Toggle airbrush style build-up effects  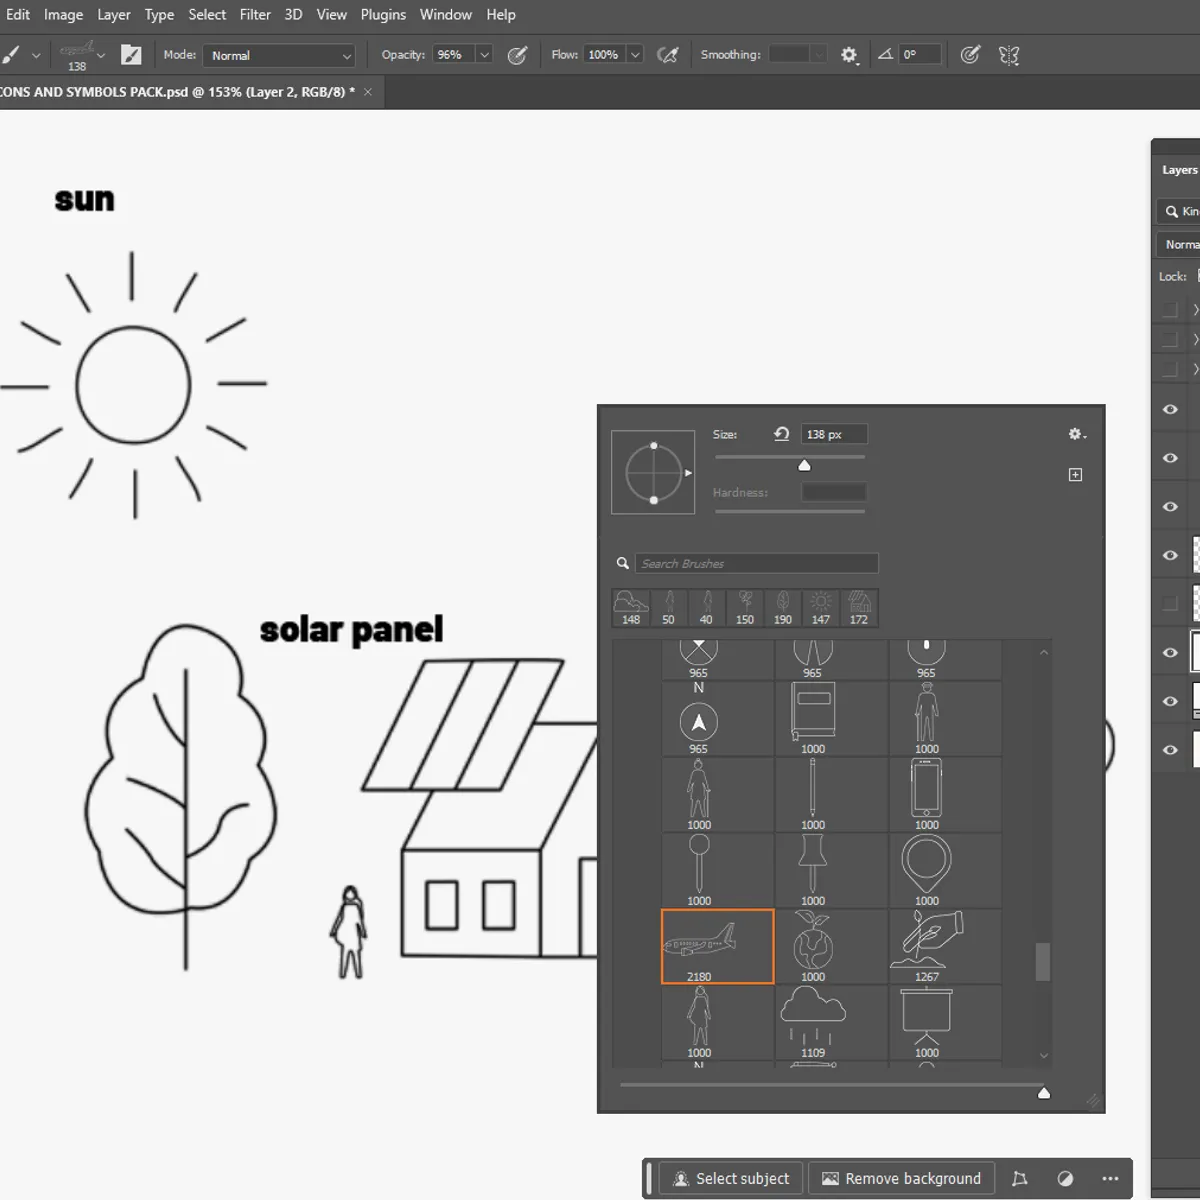click(x=669, y=55)
